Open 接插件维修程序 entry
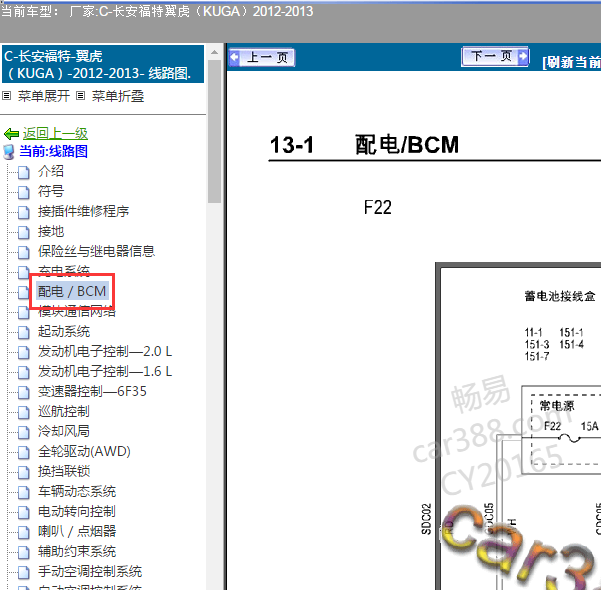The width and height of the screenshot is (601, 590). click(x=83, y=211)
